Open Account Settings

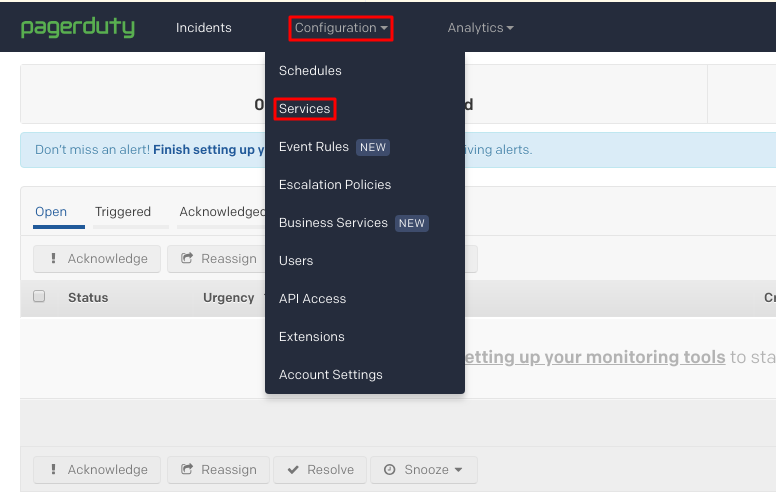(330, 375)
